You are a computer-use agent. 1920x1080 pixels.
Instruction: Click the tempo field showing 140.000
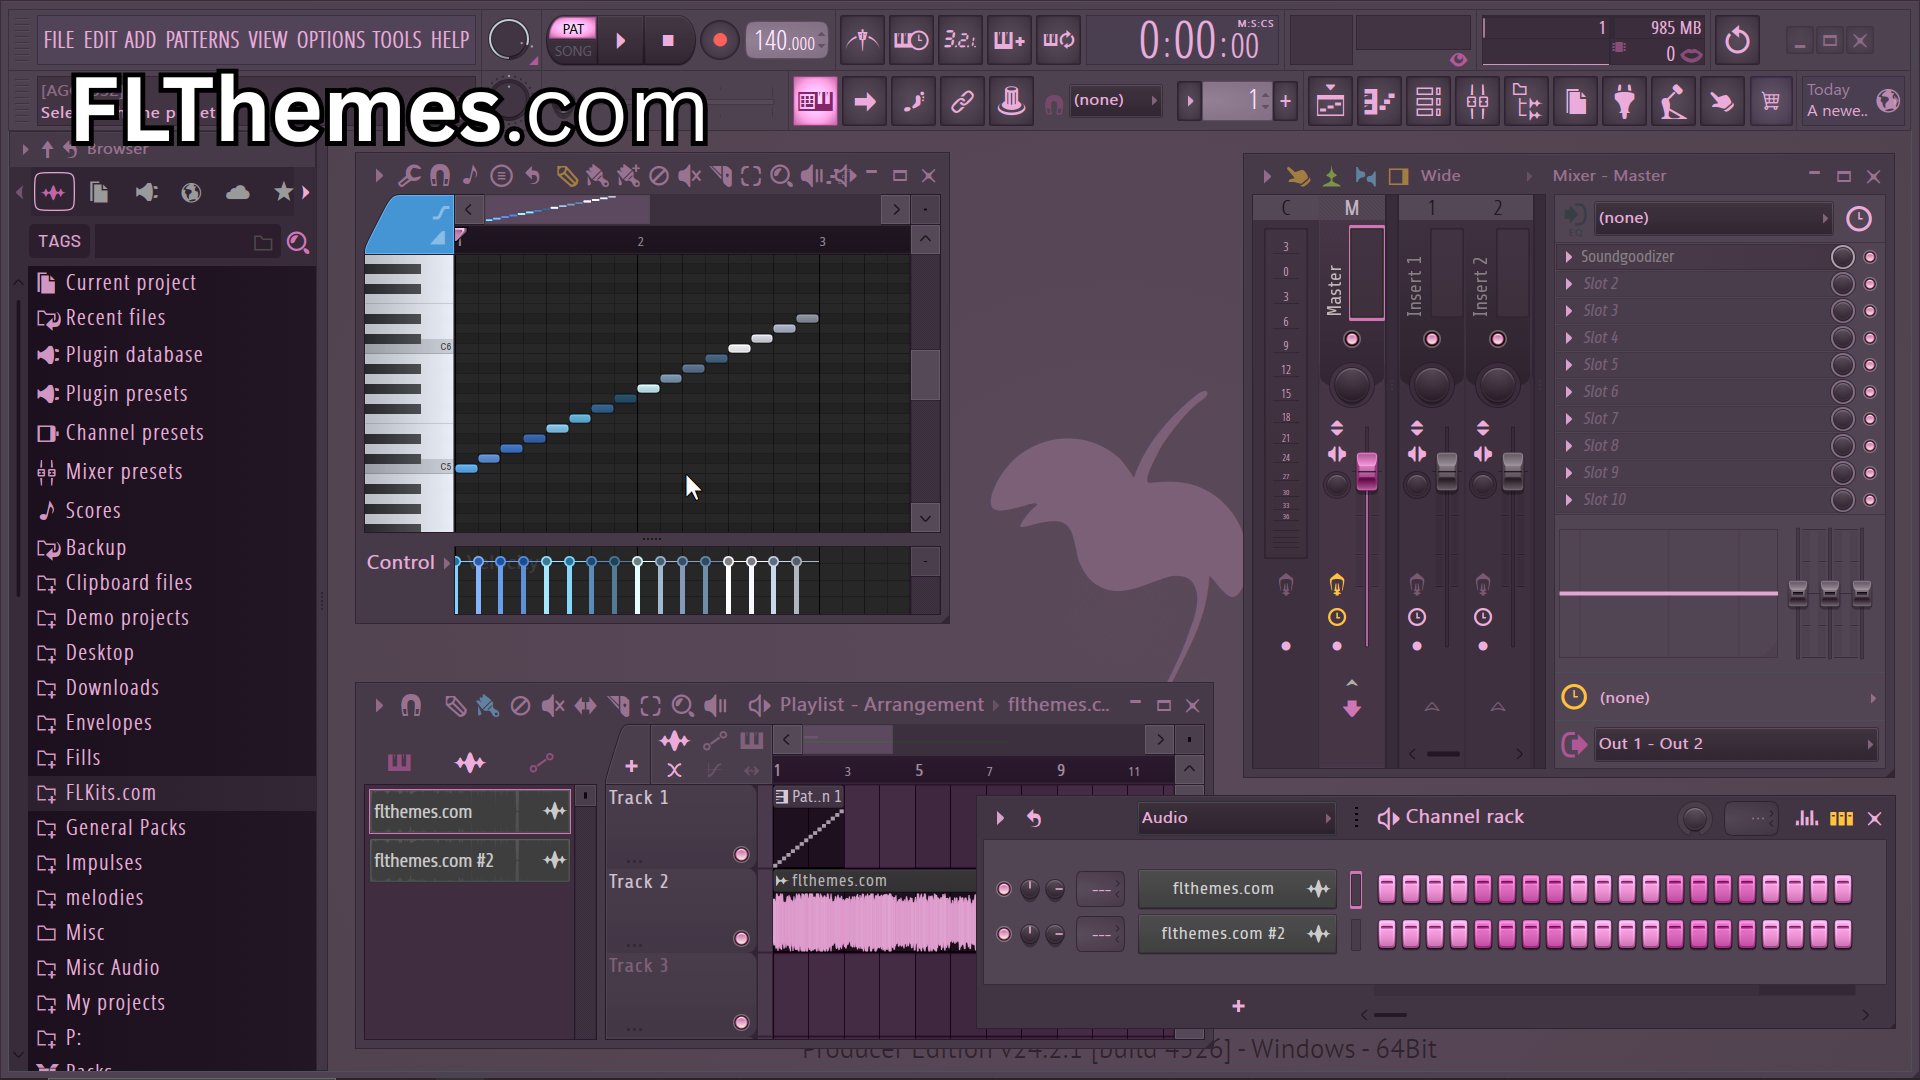(786, 41)
